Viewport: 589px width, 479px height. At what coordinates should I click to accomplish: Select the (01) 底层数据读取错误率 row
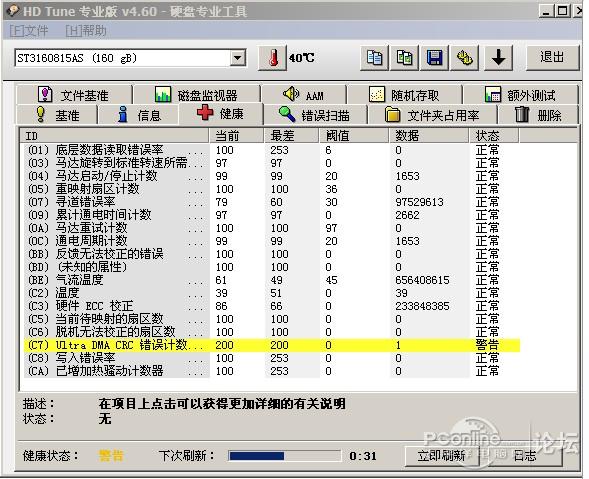point(272,150)
